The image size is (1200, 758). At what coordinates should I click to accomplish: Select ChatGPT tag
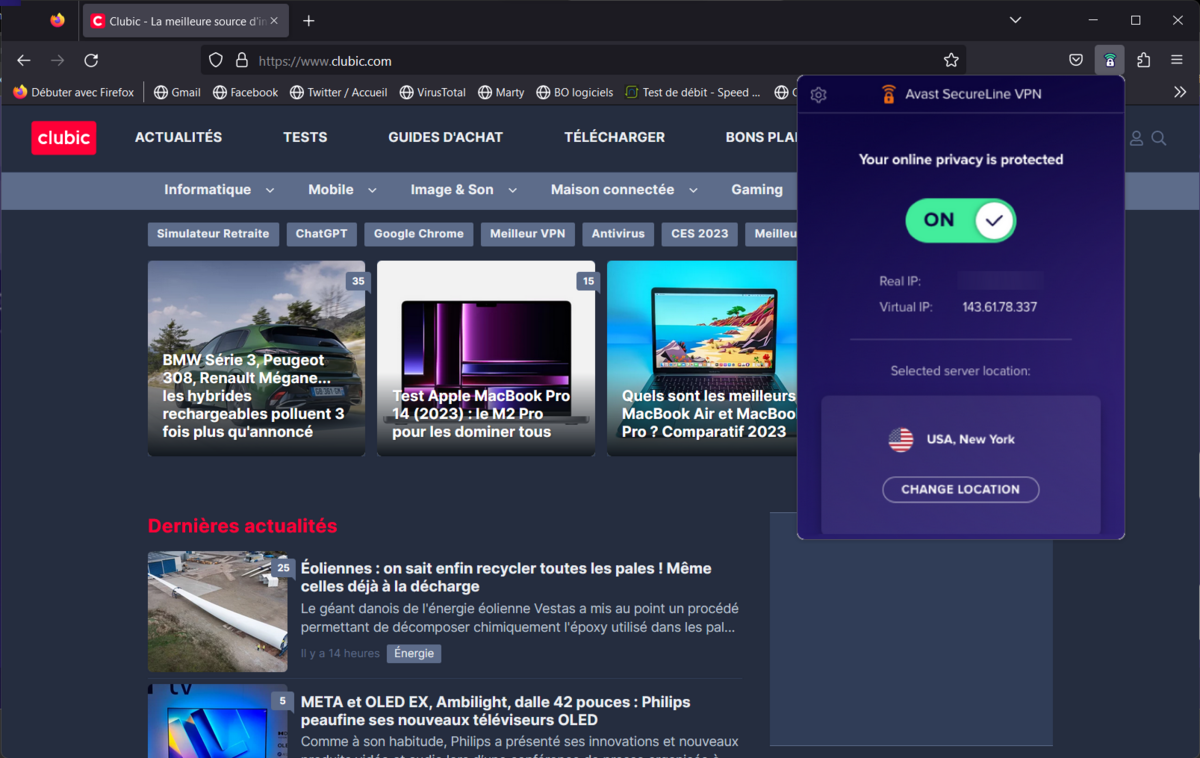tap(321, 234)
